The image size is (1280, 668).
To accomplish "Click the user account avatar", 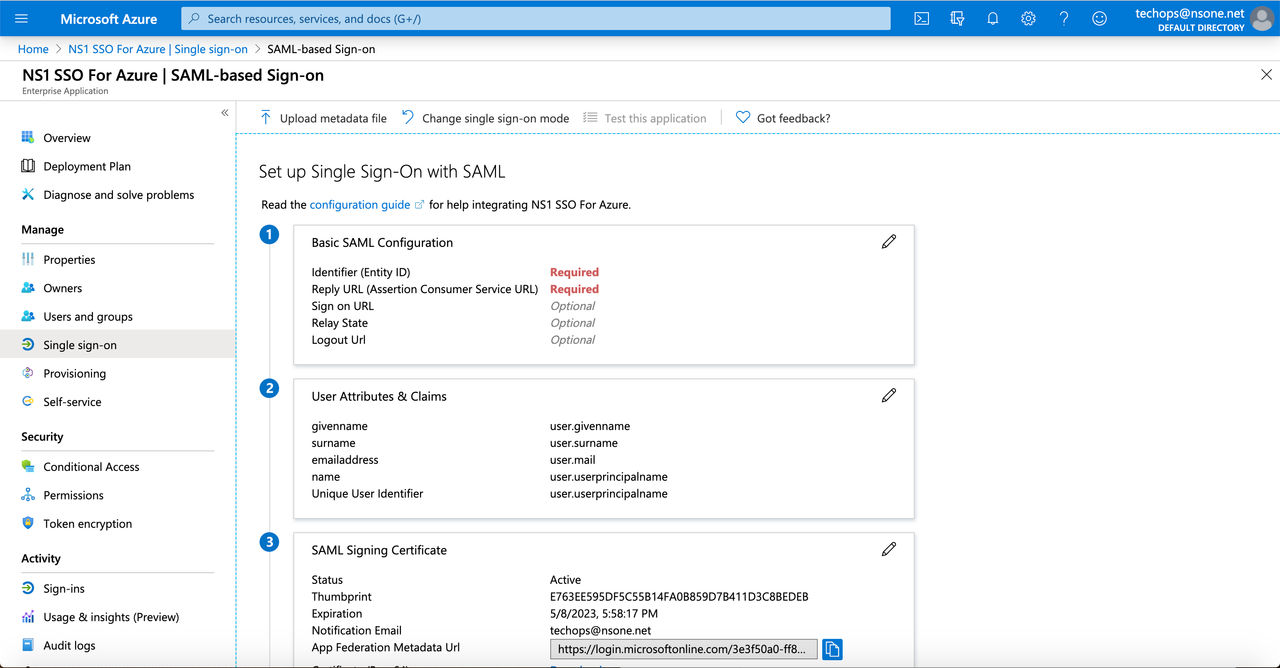I will [x=1263, y=18].
